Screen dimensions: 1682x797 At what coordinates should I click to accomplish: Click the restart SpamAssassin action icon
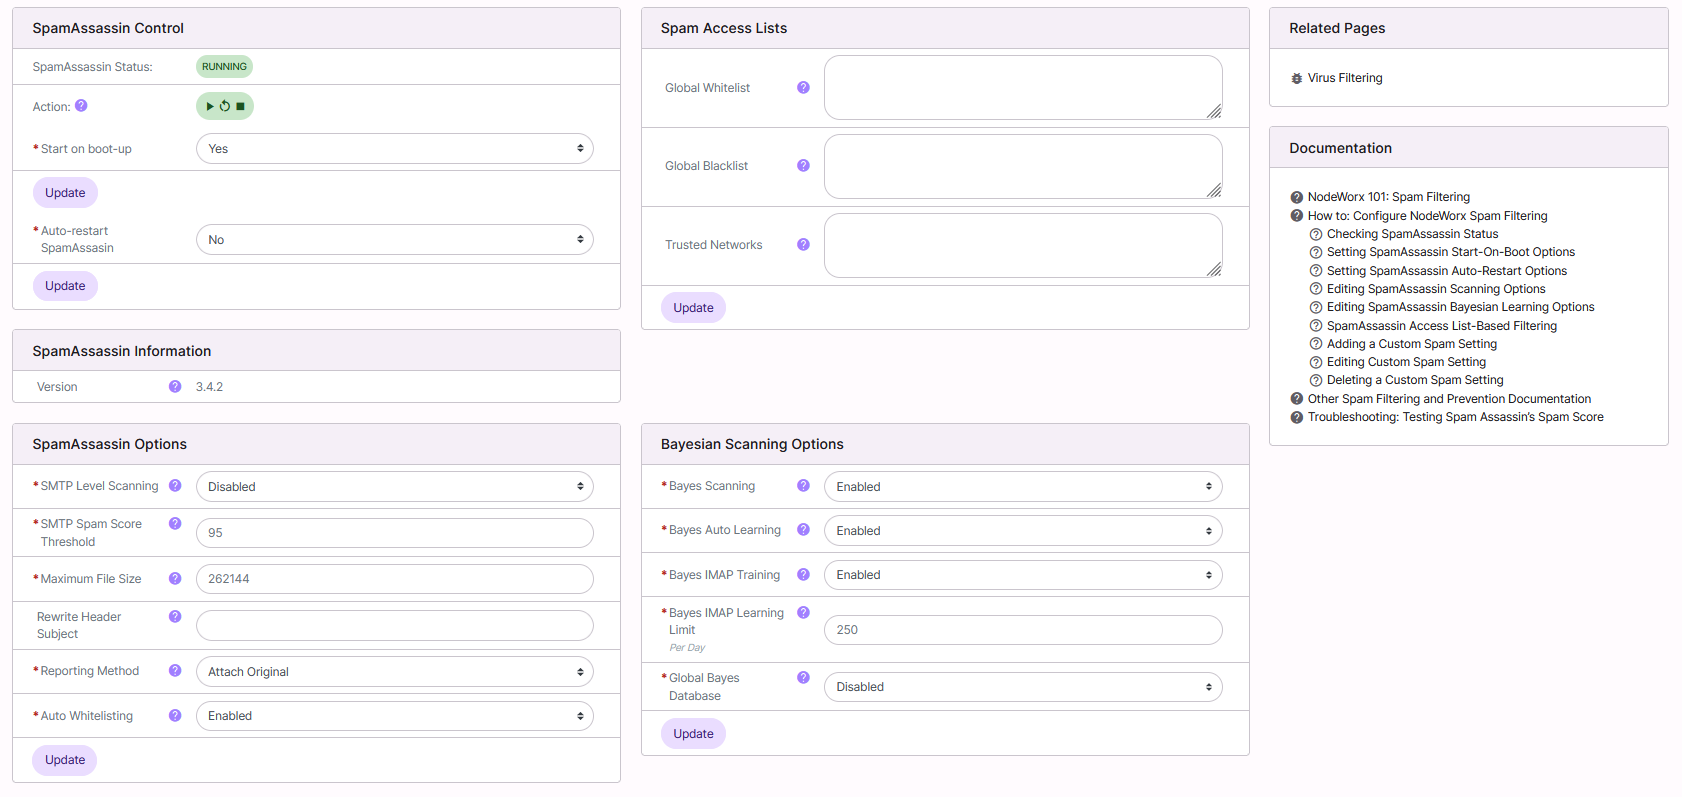(225, 106)
